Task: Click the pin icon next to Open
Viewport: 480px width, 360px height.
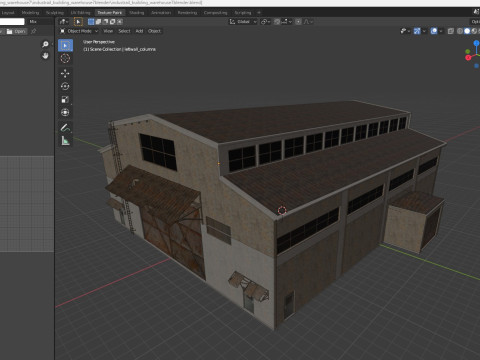Action: click(x=34, y=31)
